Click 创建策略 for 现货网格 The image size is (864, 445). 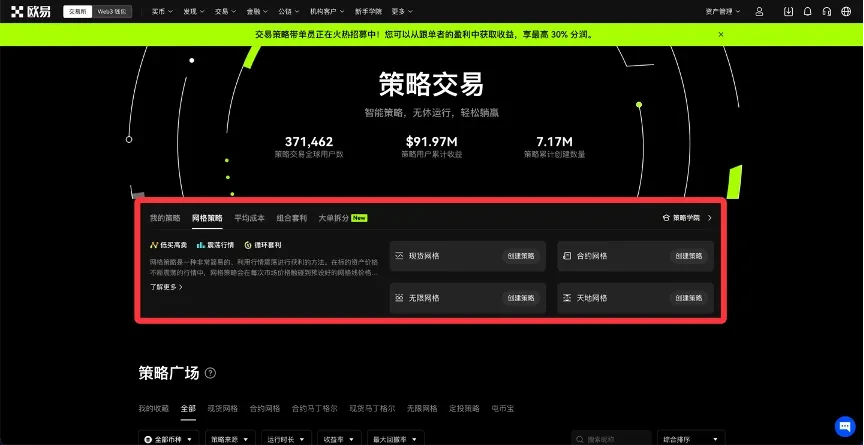(x=520, y=256)
